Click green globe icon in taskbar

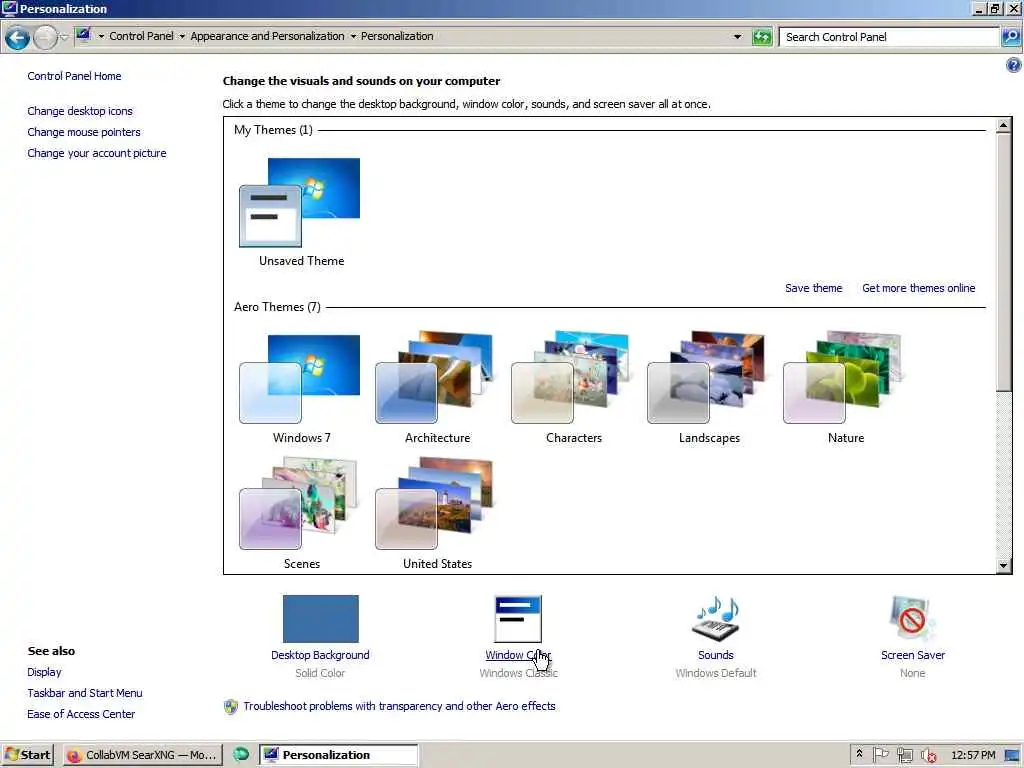pyautogui.click(x=241, y=754)
